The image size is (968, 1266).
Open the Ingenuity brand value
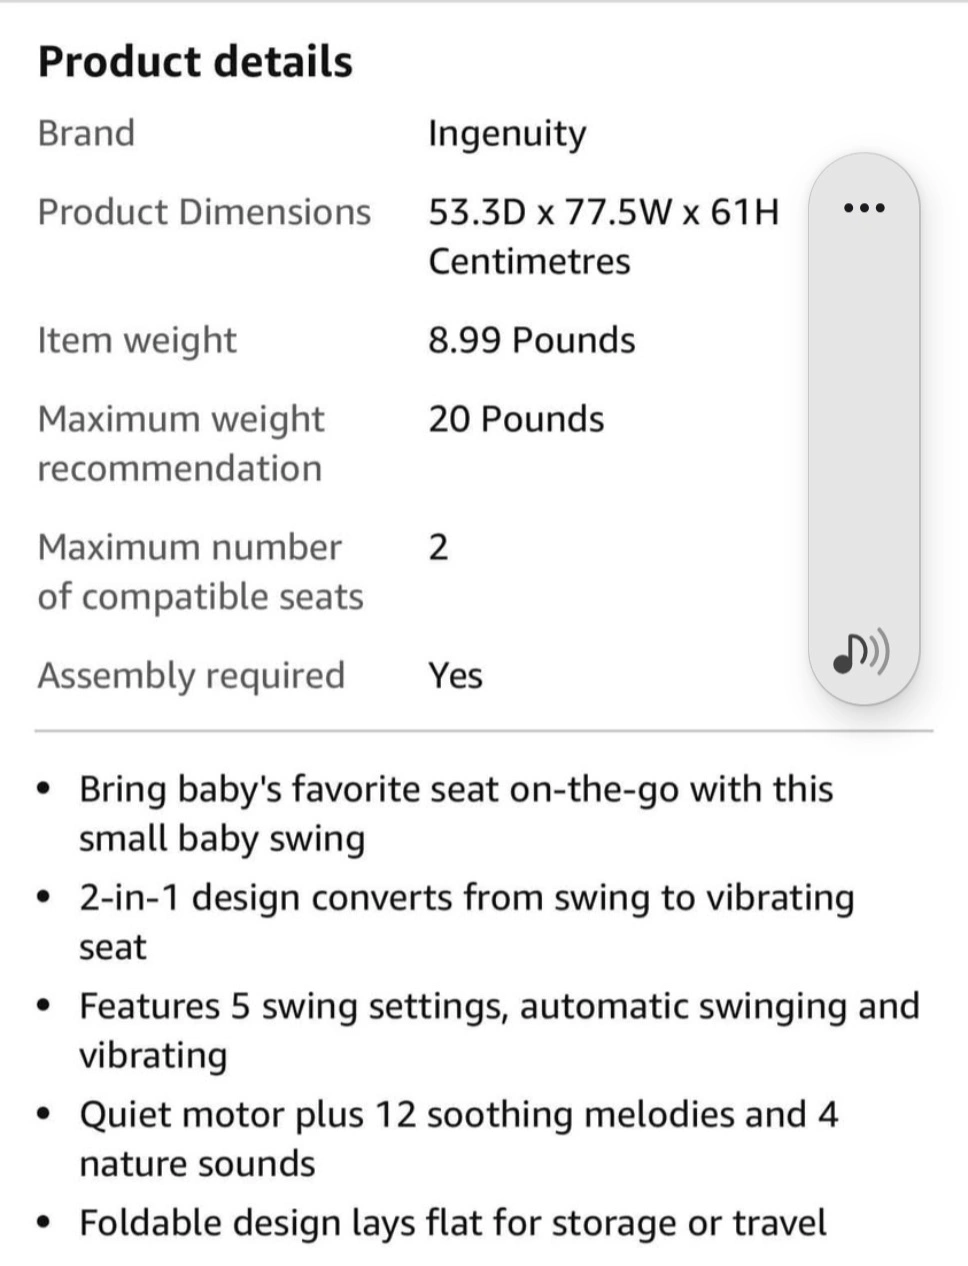[x=507, y=134]
